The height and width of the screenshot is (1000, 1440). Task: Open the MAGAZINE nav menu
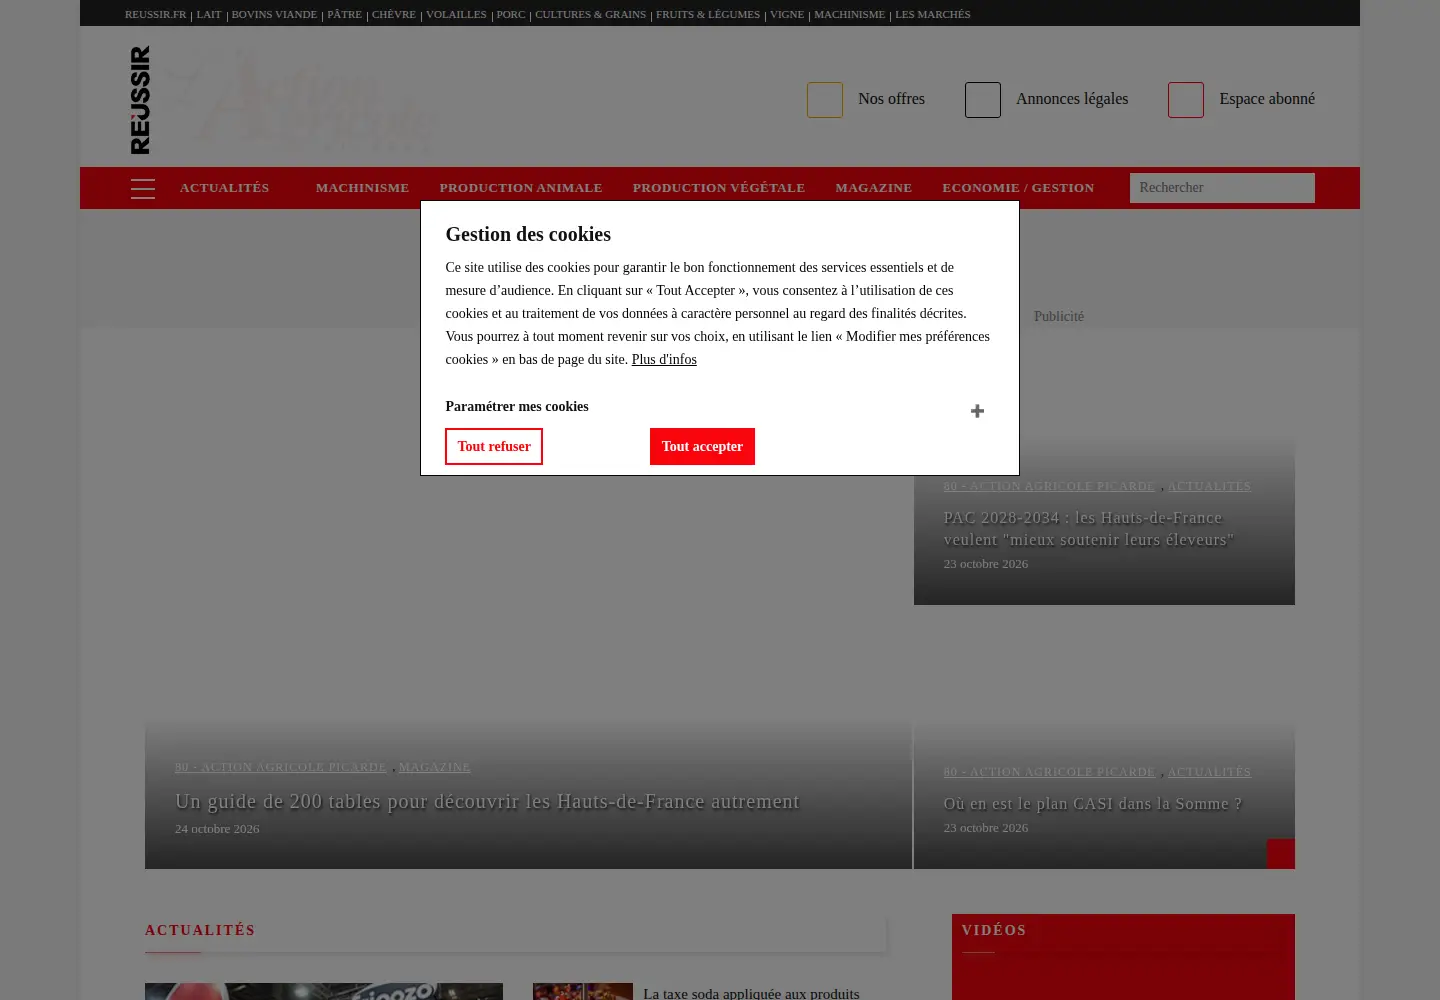pyautogui.click(x=874, y=188)
